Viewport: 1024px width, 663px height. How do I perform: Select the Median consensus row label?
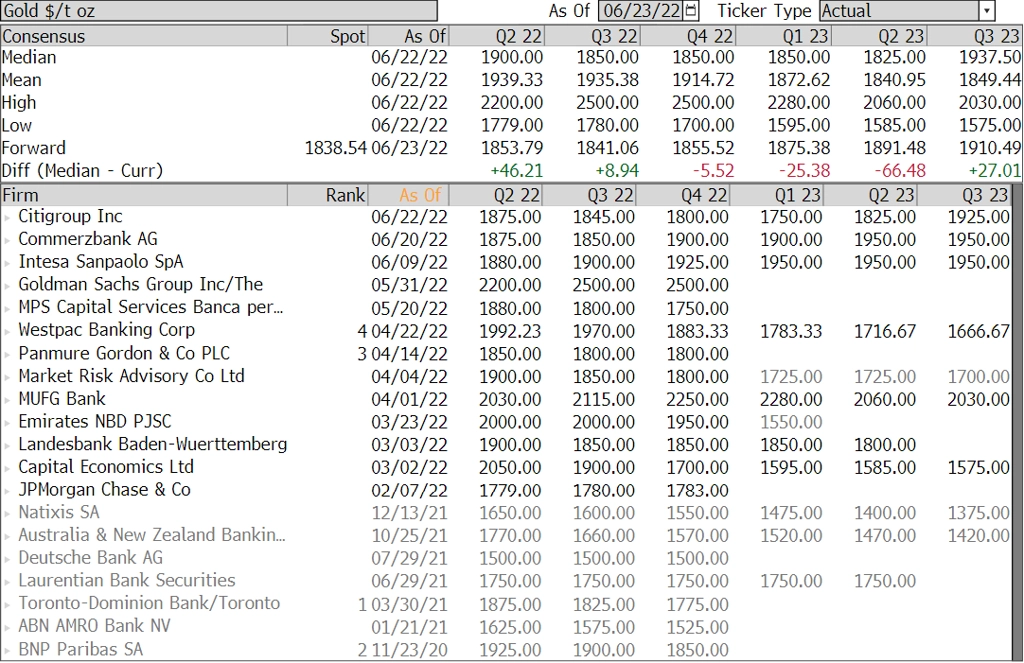point(29,57)
